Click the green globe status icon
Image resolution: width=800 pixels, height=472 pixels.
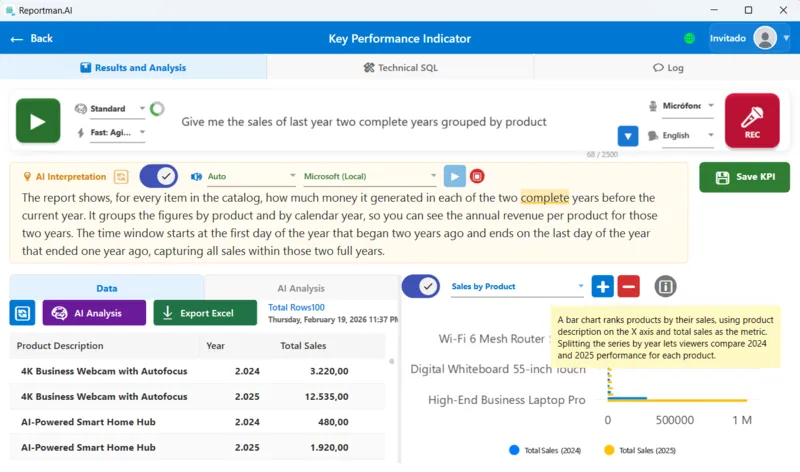[x=689, y=39]
